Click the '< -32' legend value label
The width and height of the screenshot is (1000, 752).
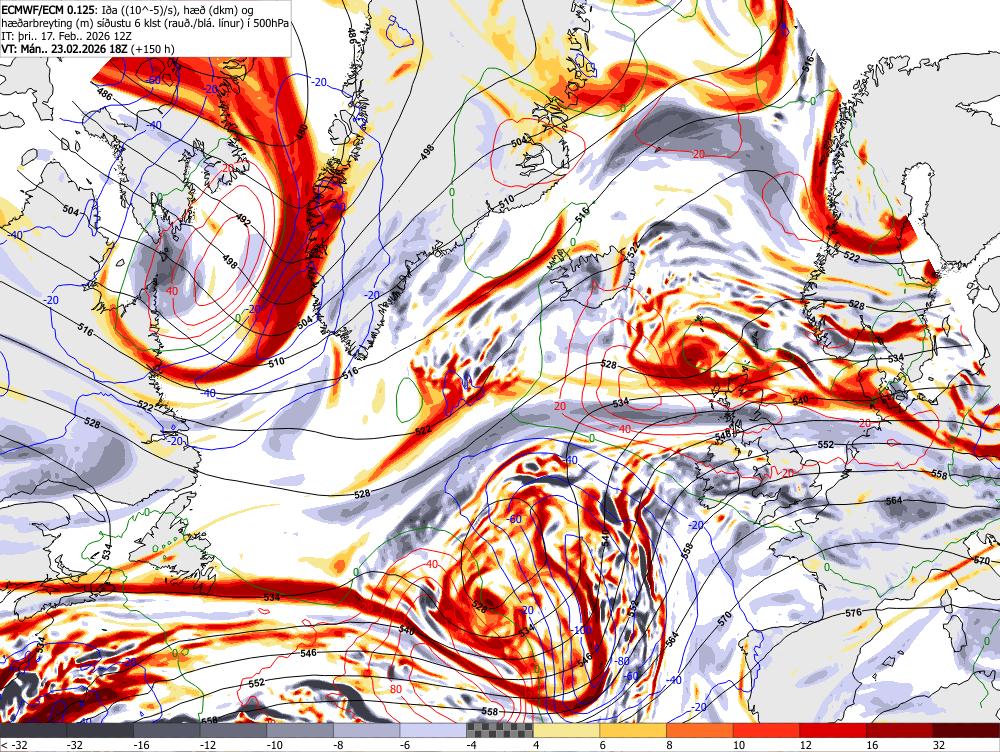(x=13, y=745)
